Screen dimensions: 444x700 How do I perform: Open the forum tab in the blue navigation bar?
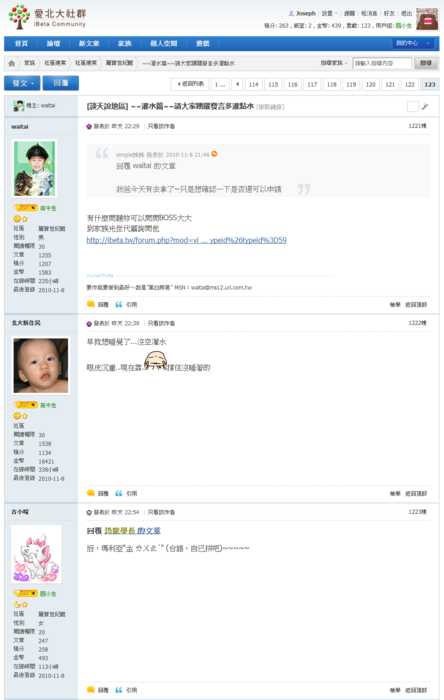[53, 43]
